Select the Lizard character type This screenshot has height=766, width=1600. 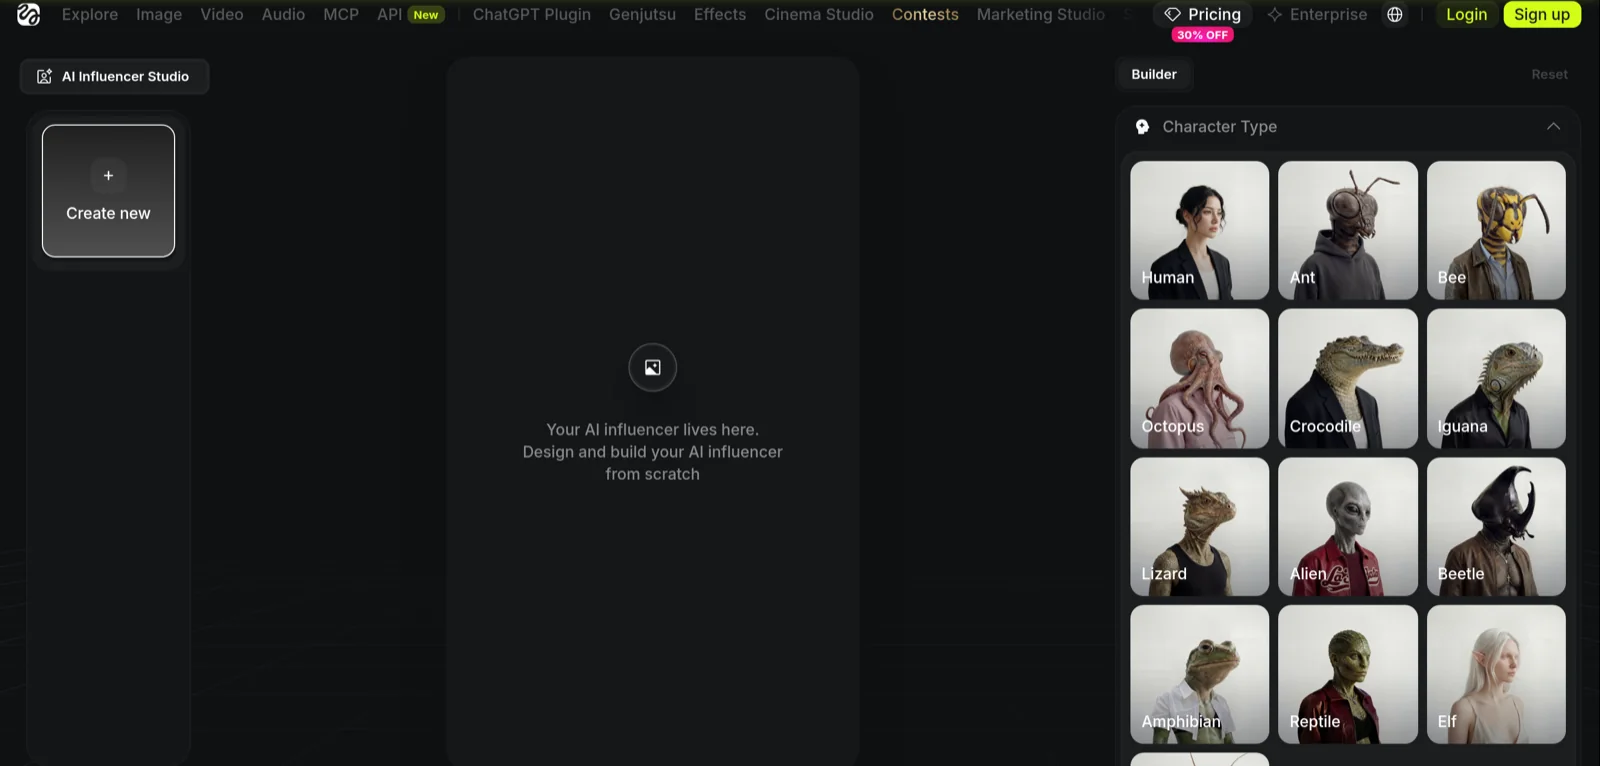point(1199,526)
